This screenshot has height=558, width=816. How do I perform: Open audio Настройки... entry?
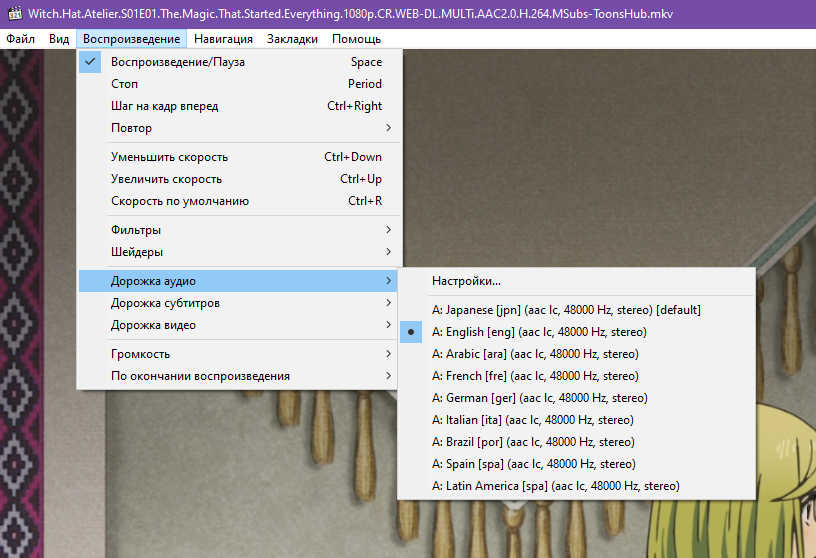pos(577,281)
